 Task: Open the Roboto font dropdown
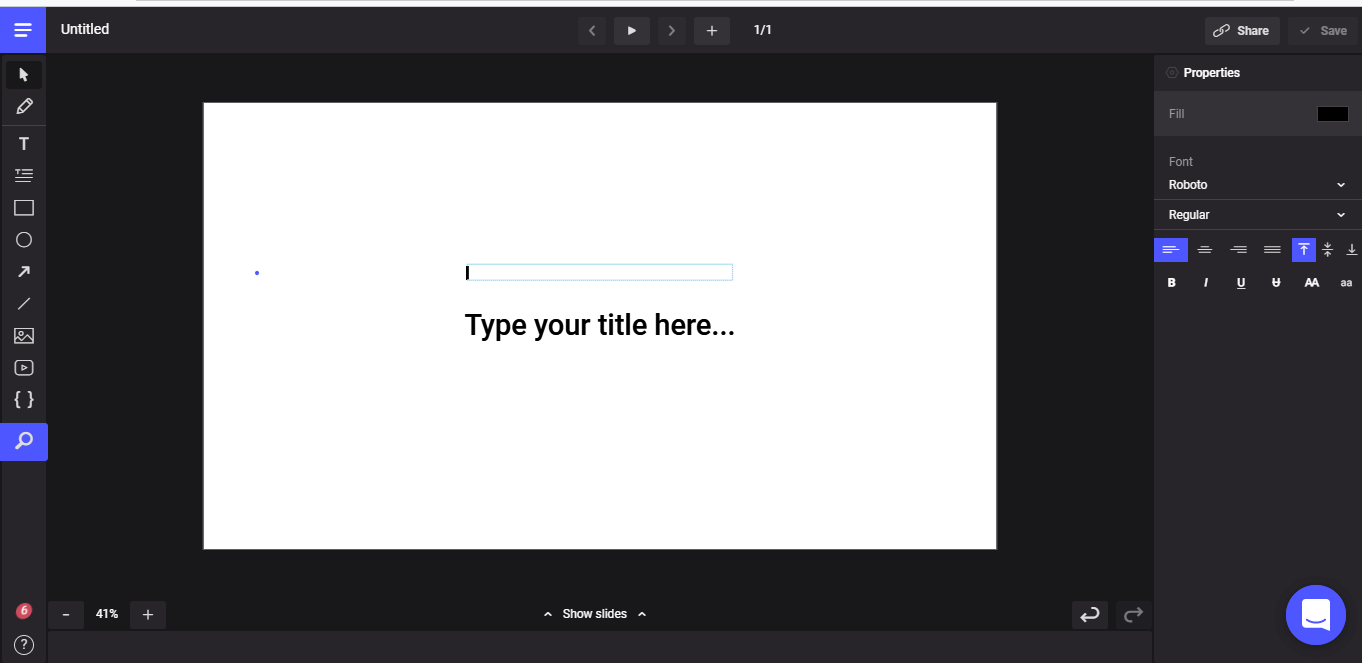[x=1257, y=185]
